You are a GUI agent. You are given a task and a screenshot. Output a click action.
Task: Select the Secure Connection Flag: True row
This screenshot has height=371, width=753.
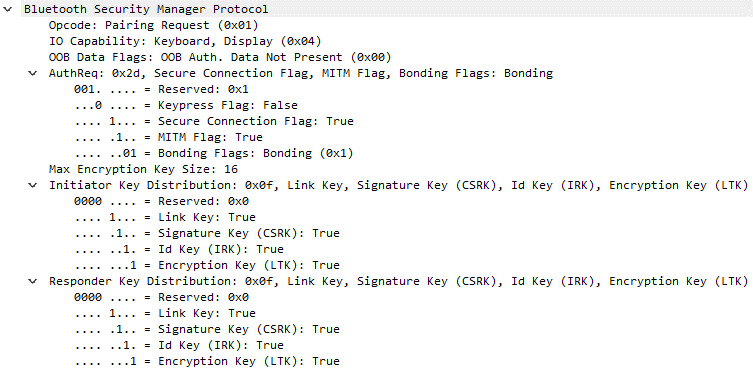(214, 121)
